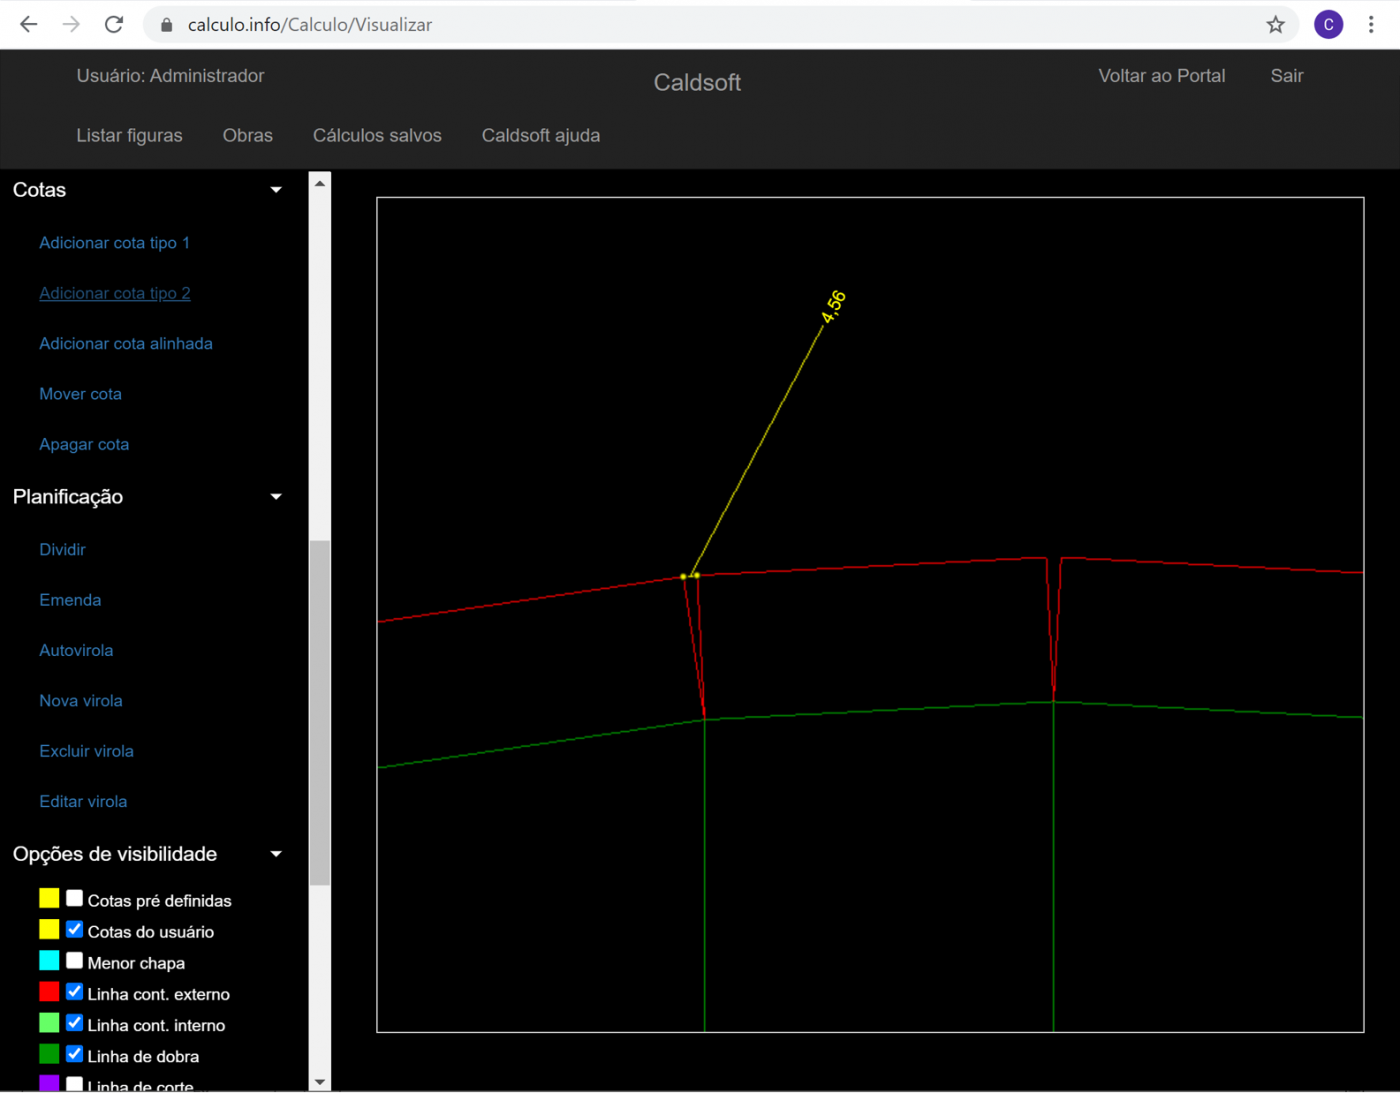Go to Cálculos salvos
The width and height of the screenshot is (1400, 1093).
click(377, 135)
